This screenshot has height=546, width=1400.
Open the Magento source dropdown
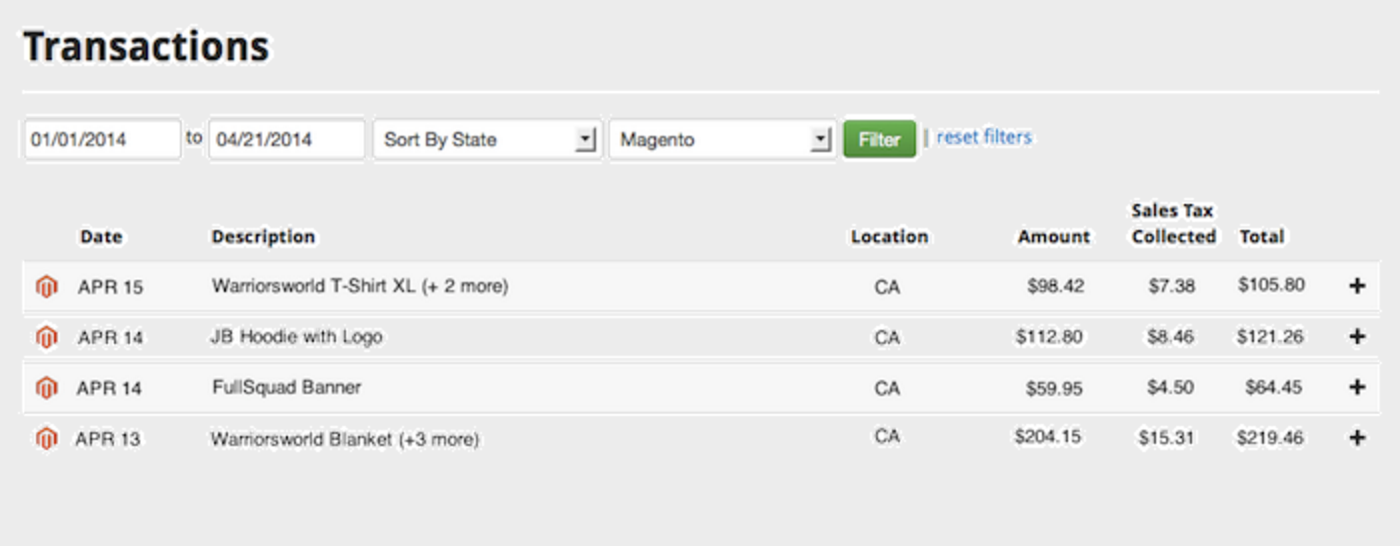[x=722, y=140]
